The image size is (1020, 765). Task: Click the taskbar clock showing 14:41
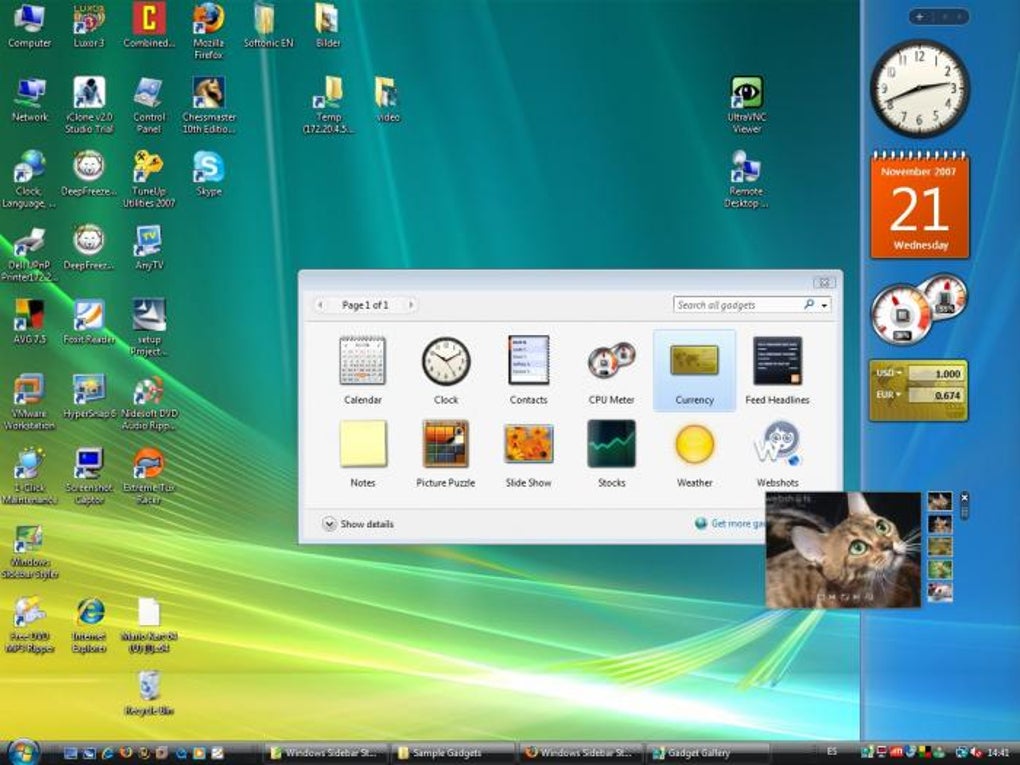[x=997, y=753]
